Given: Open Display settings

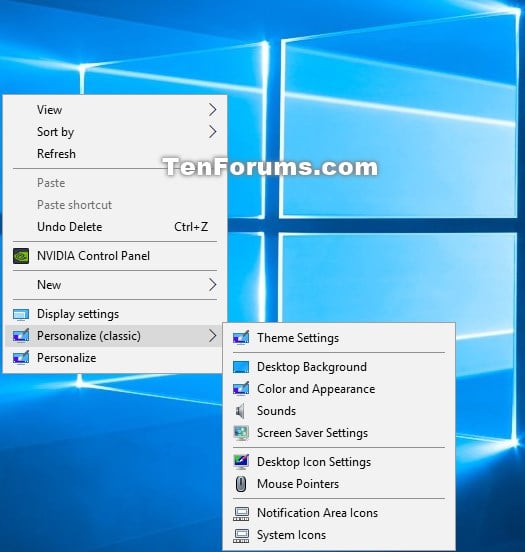Looking at the screenshot, I should click(x=114, y=314).
